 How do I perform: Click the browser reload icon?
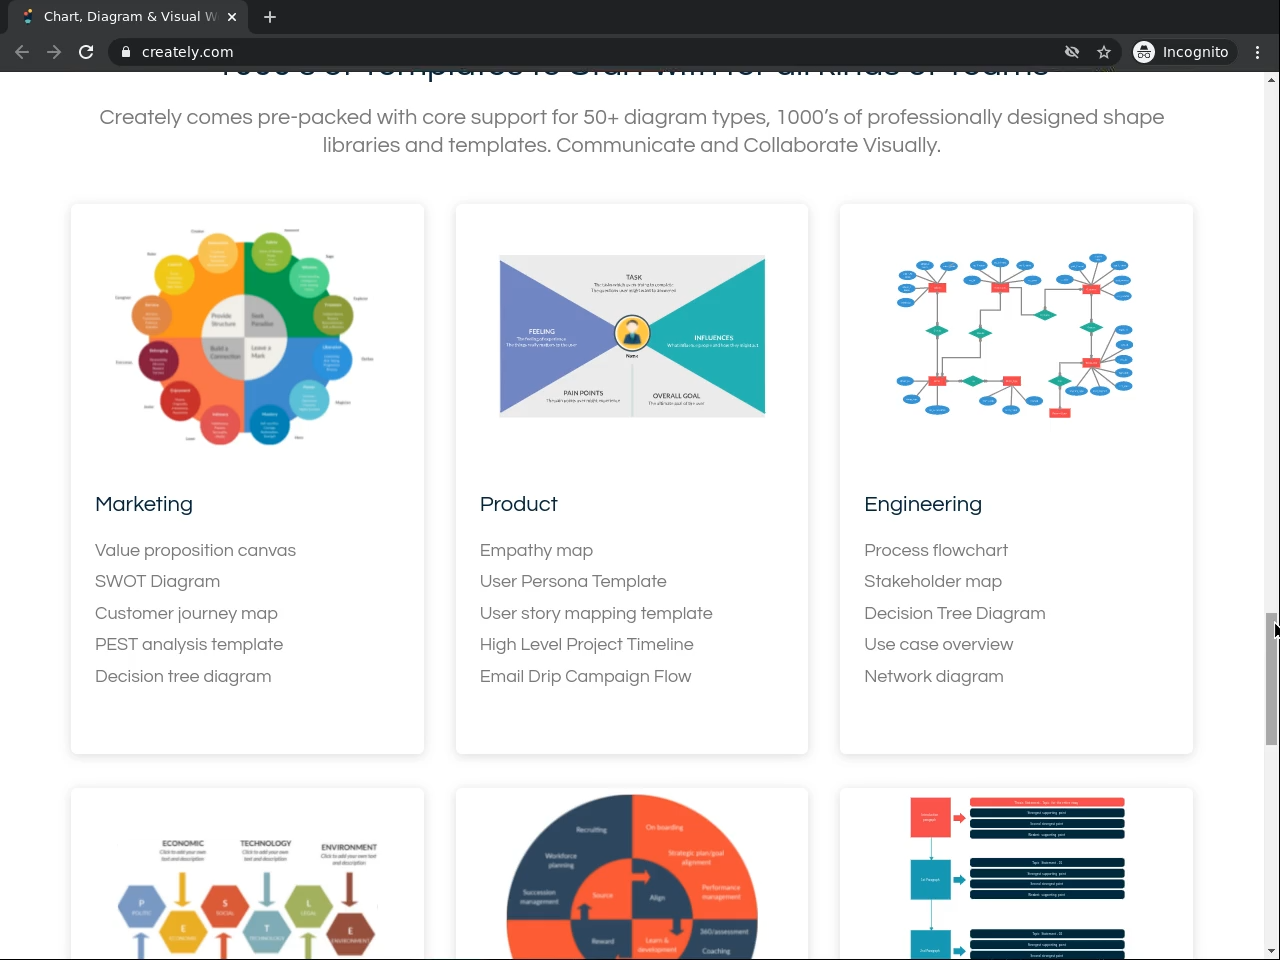[x=86, y=52]
